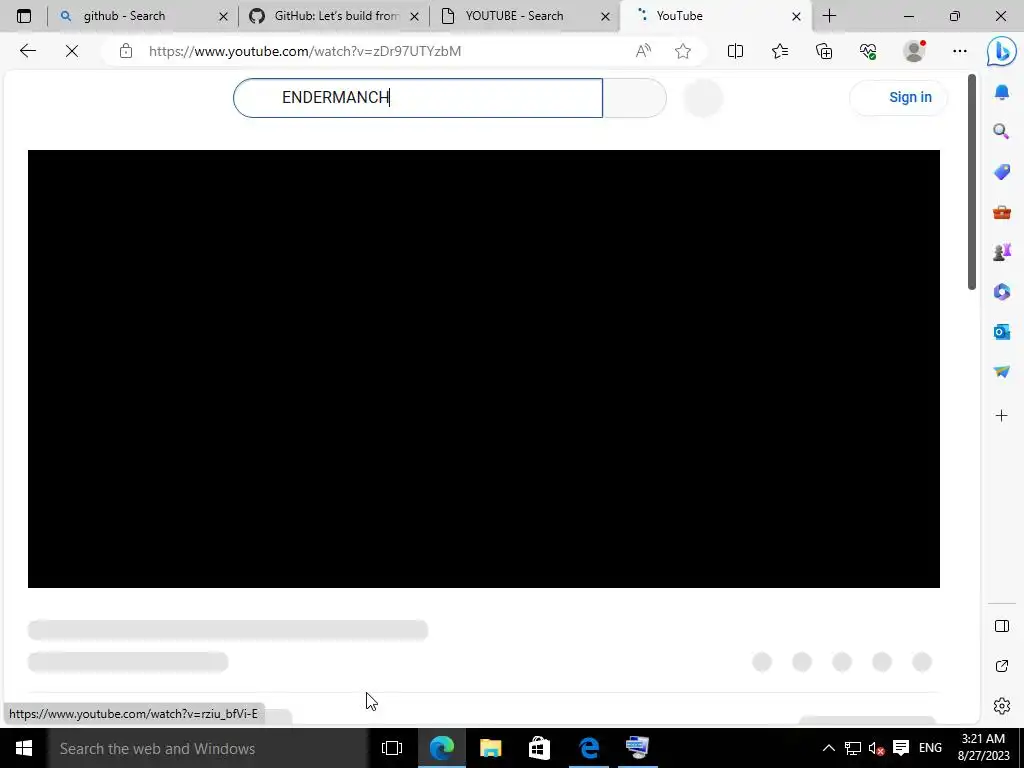Click Search the web and Windows box
Viewport: 1024px width, 768px height.
click(x=208, y=748)
